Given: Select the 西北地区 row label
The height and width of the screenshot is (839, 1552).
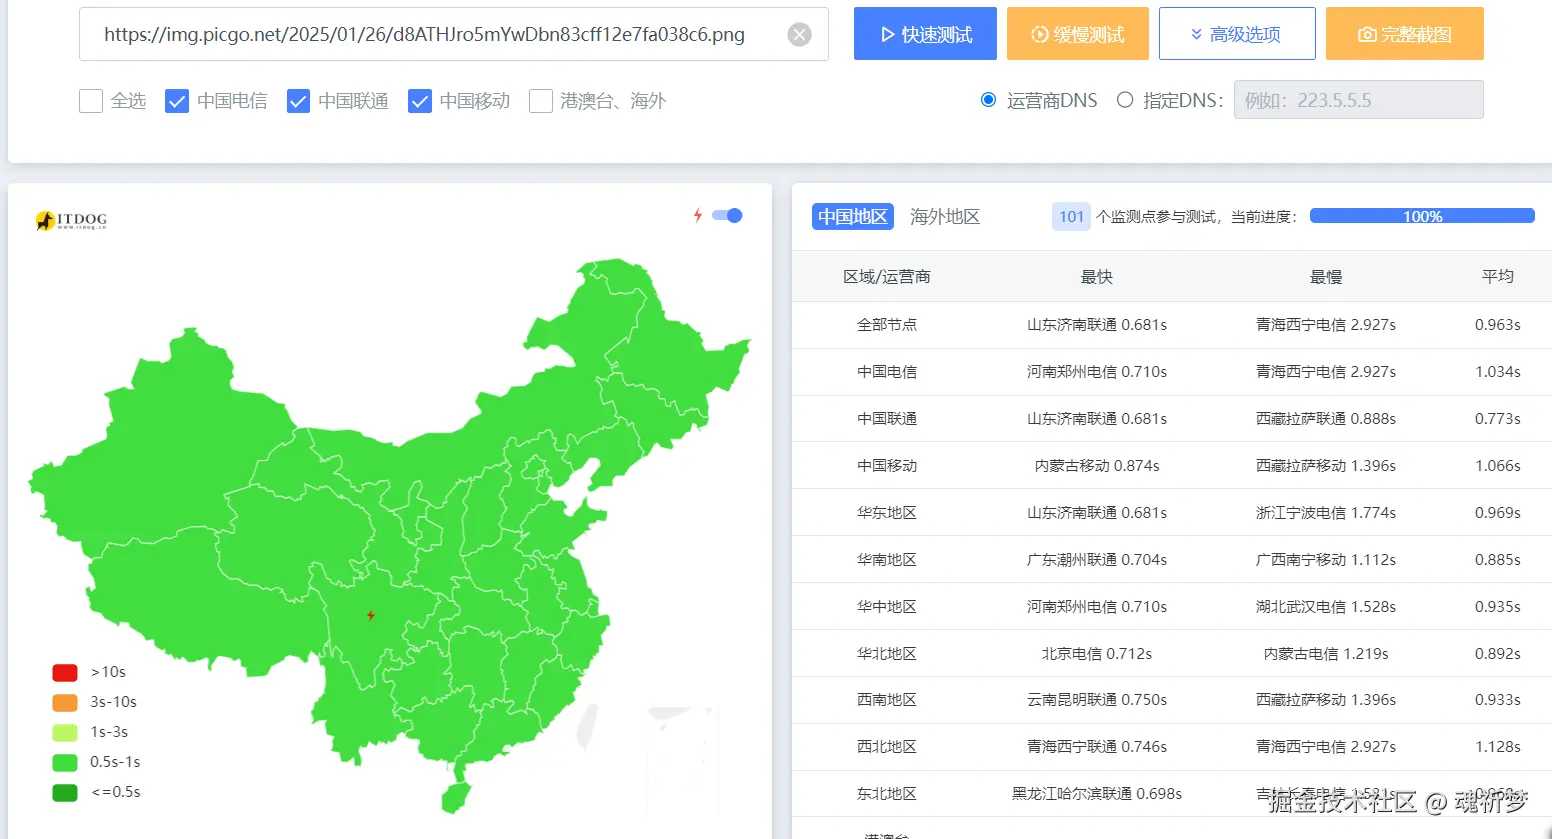Looking at the screenshot, I should 887,747.
